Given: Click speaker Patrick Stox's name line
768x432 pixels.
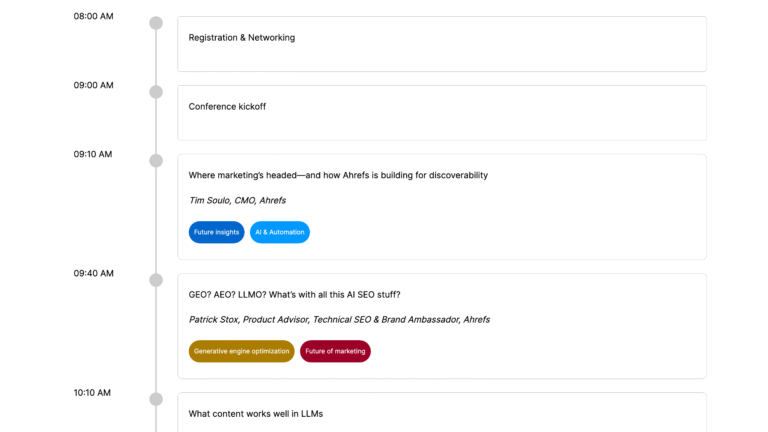Looking at the screenshot, I should 339,320.
